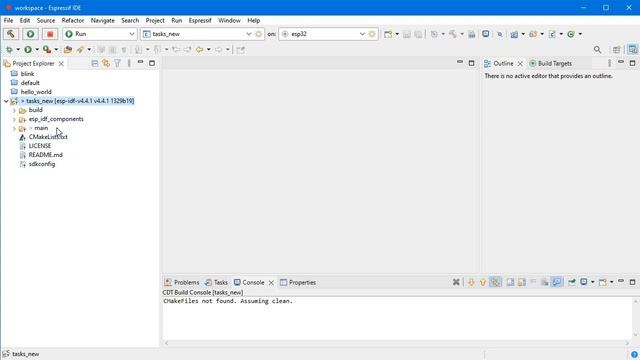This screenshot has height=360, width=640.
Task: Click the Debug bug toolbar icon
Action: click(9, 49)
